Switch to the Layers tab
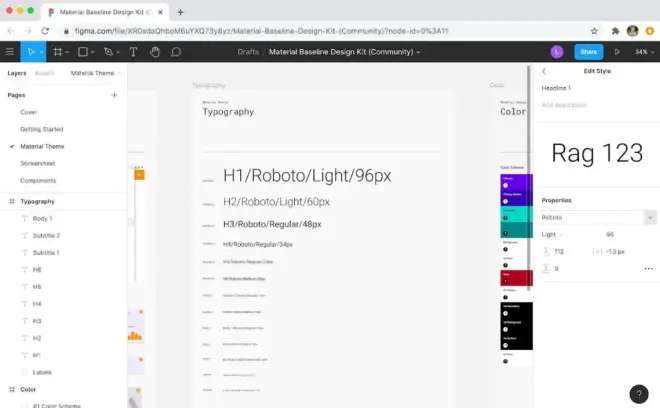This screenshot has height=408, width=660. [17, 73]
